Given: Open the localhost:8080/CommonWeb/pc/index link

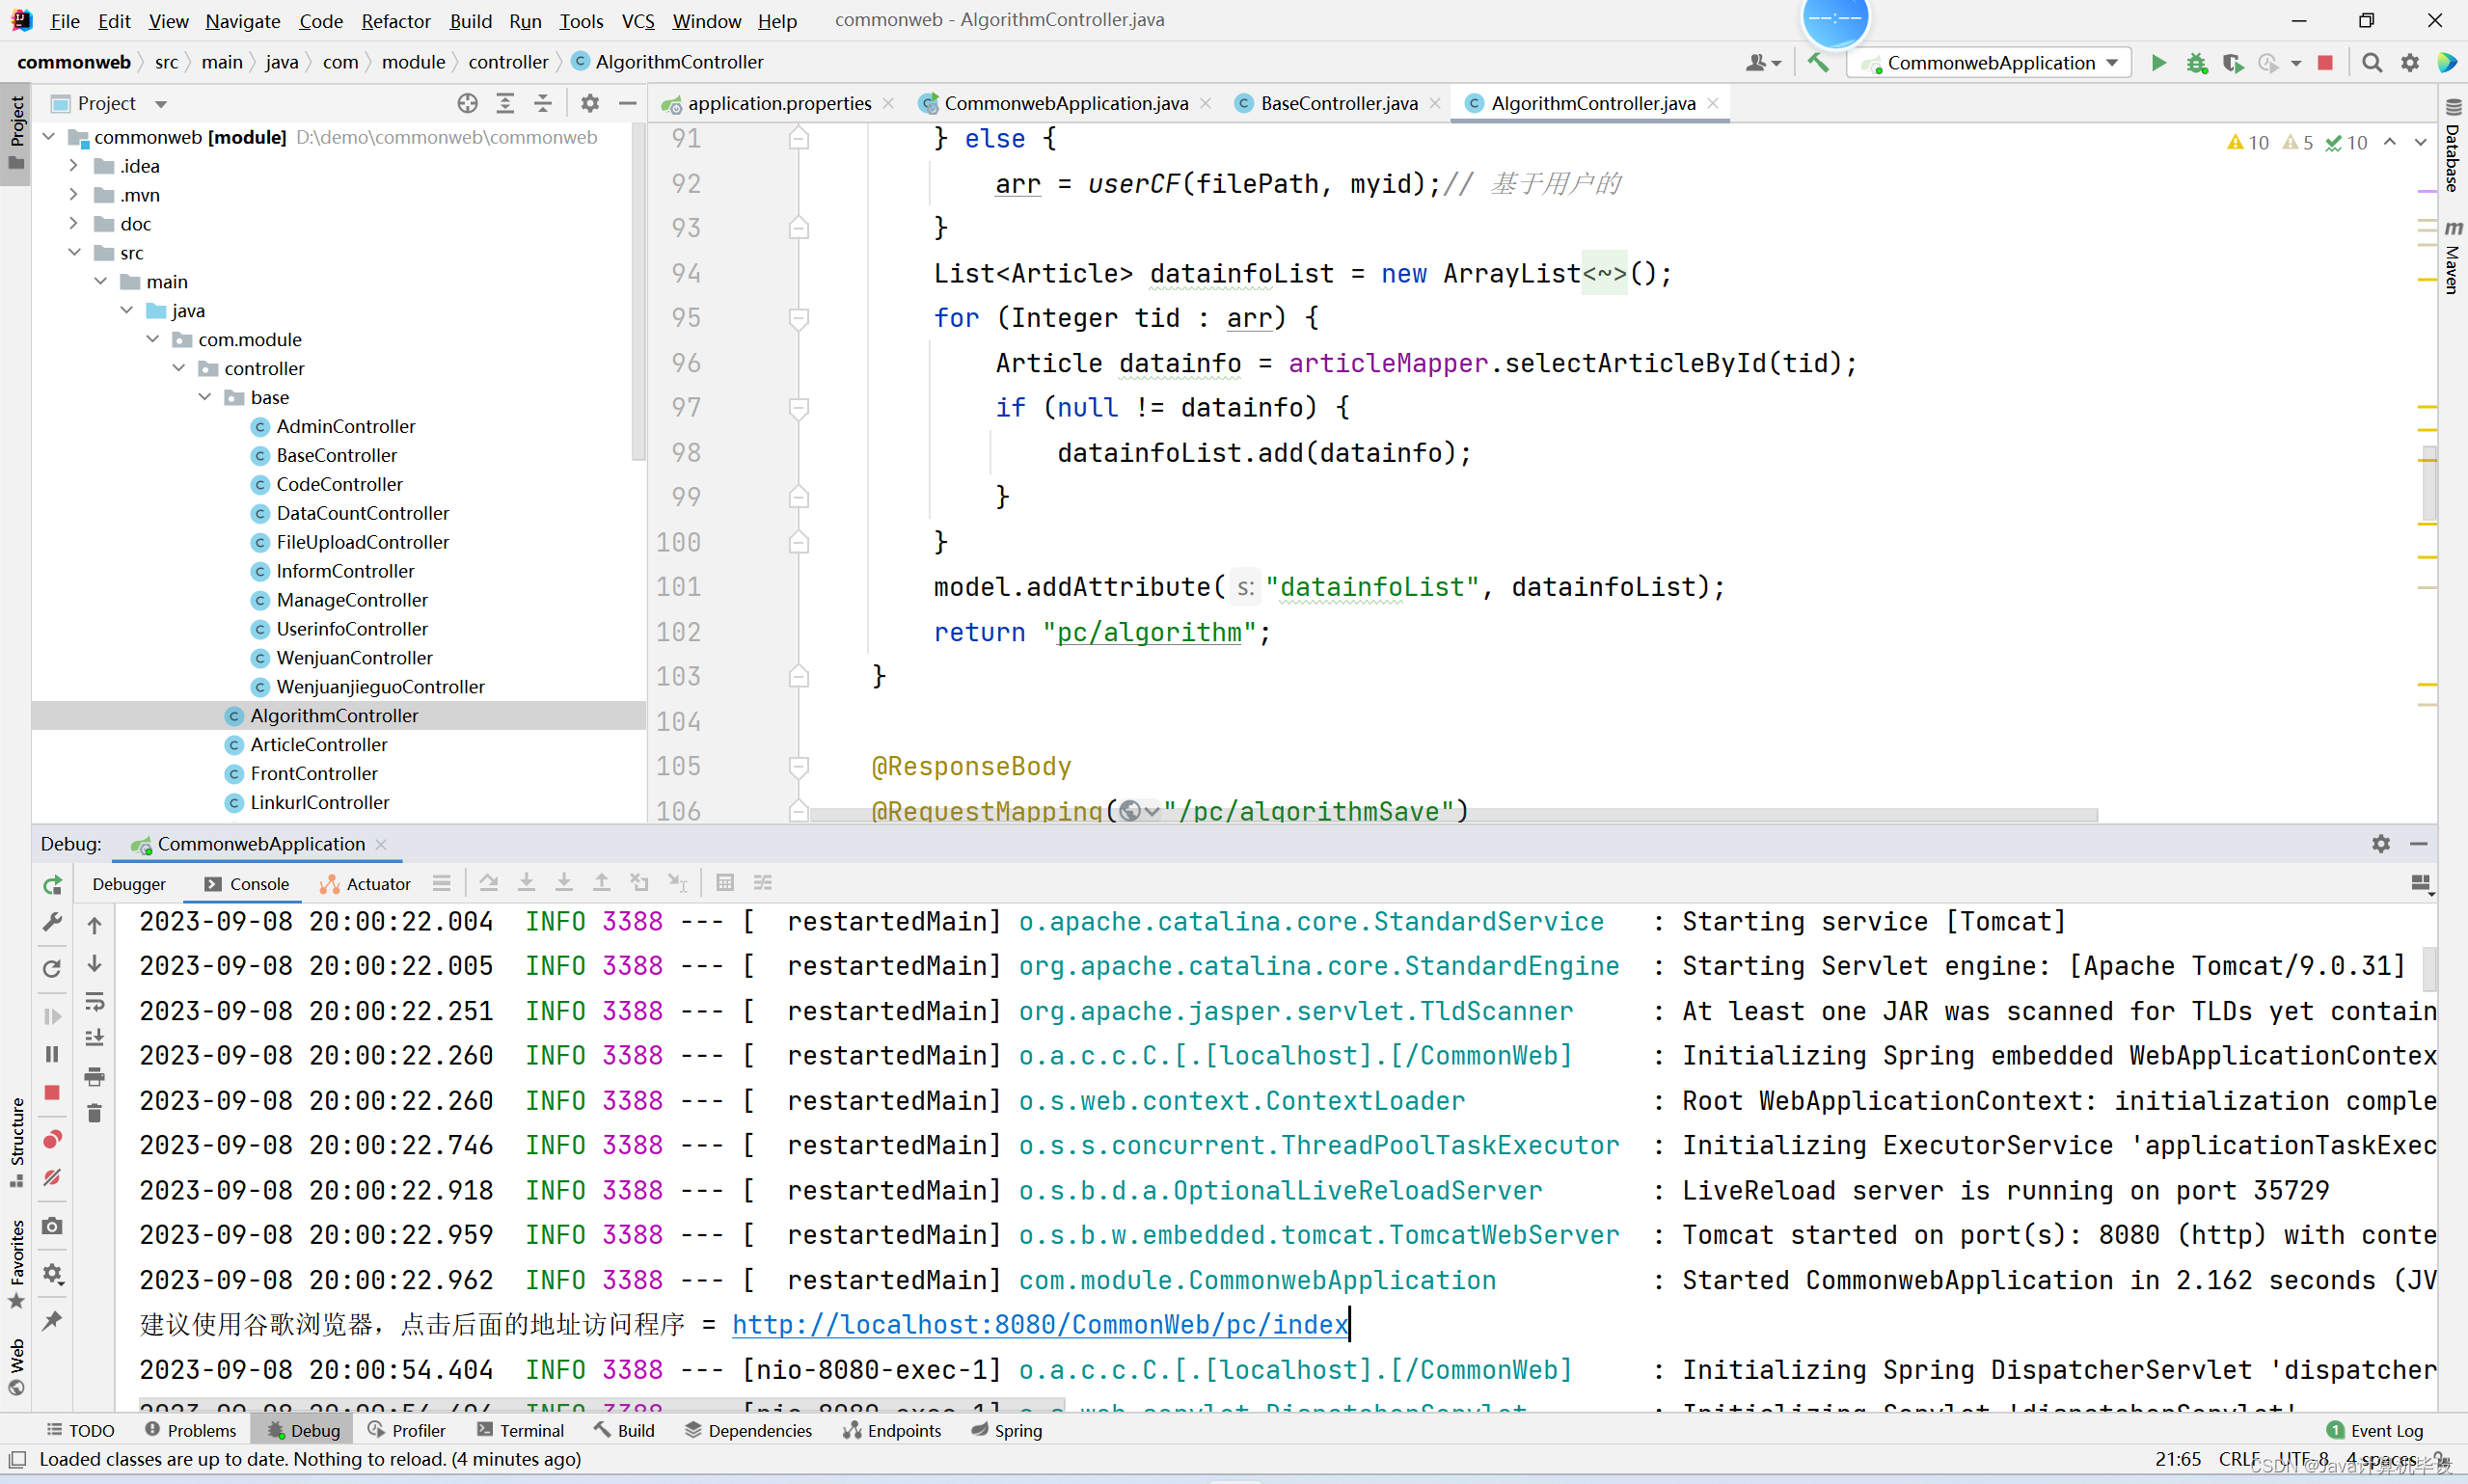Looking at the screenshot, I should (x=1040, y=1324).
